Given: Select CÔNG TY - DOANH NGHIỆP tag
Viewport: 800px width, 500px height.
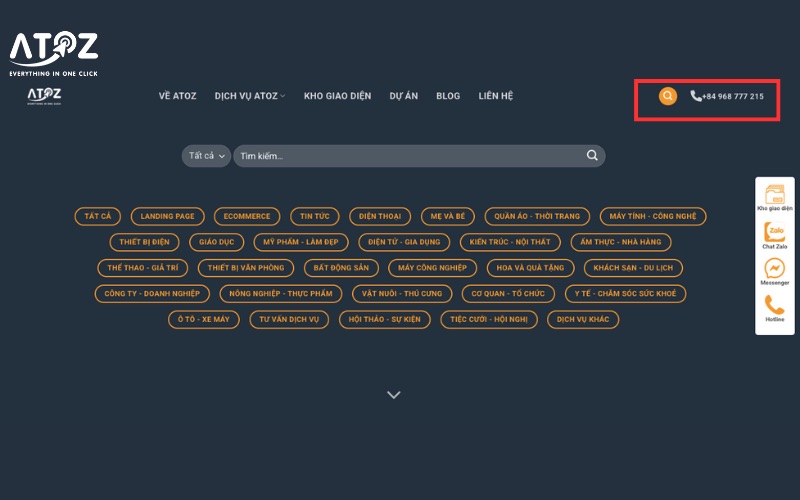Looking at the screenshot, I should pos(152,293).
